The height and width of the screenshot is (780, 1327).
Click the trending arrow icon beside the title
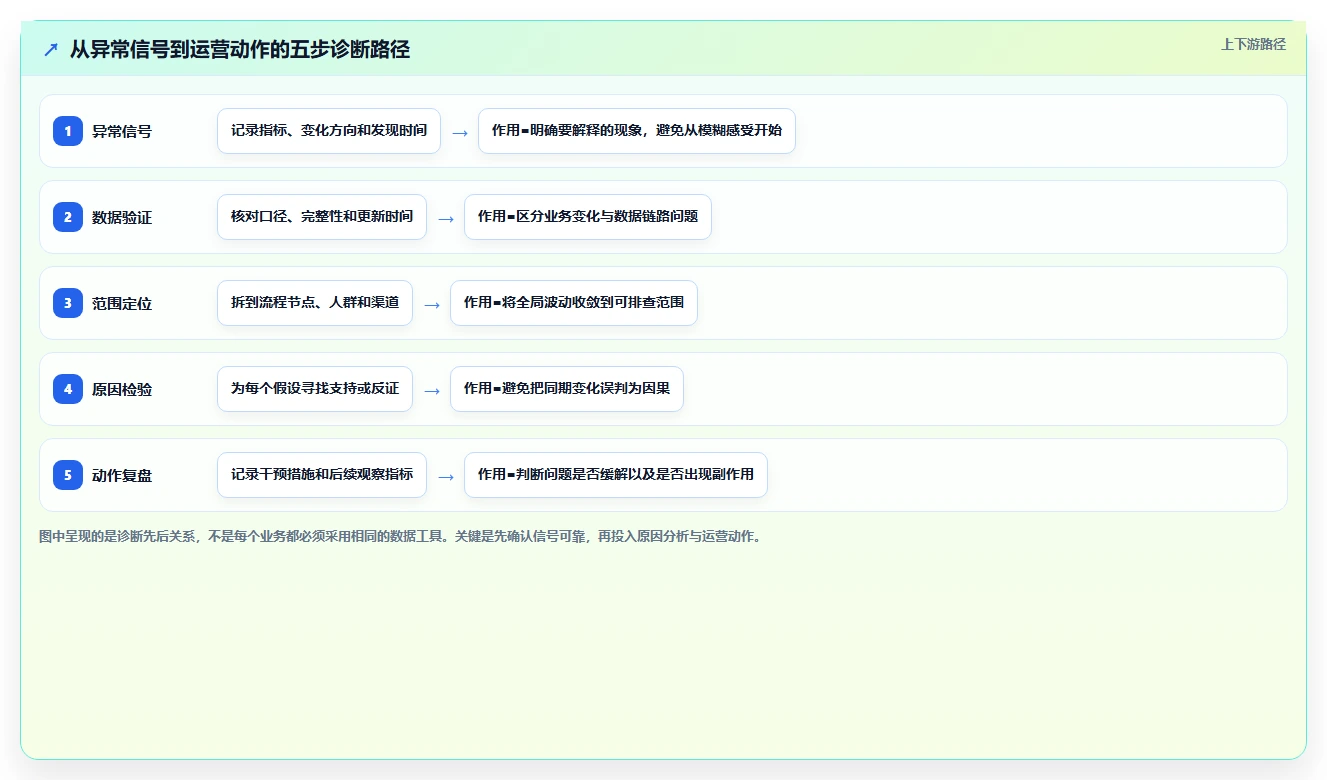click(51, 50)
